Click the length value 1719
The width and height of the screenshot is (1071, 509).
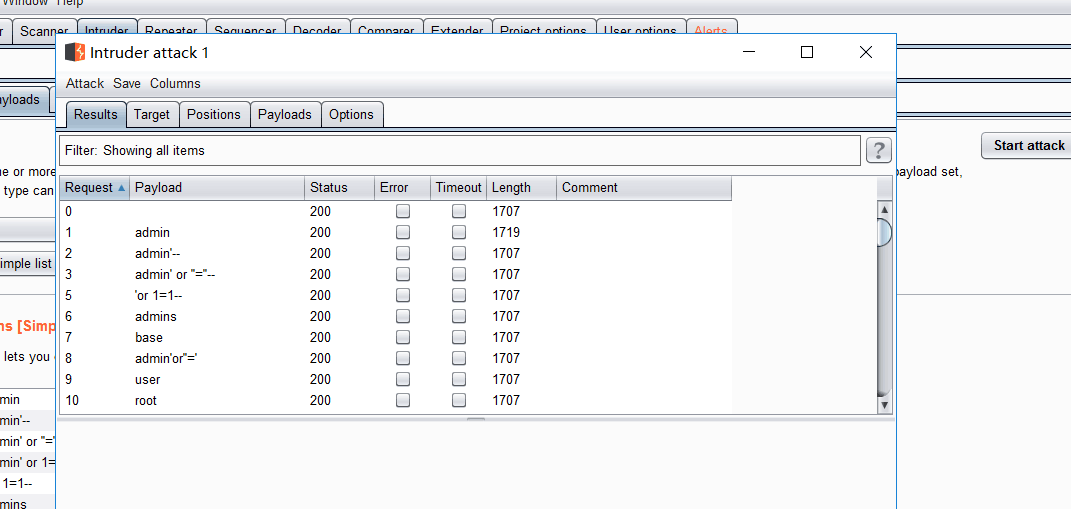point(505,232)
